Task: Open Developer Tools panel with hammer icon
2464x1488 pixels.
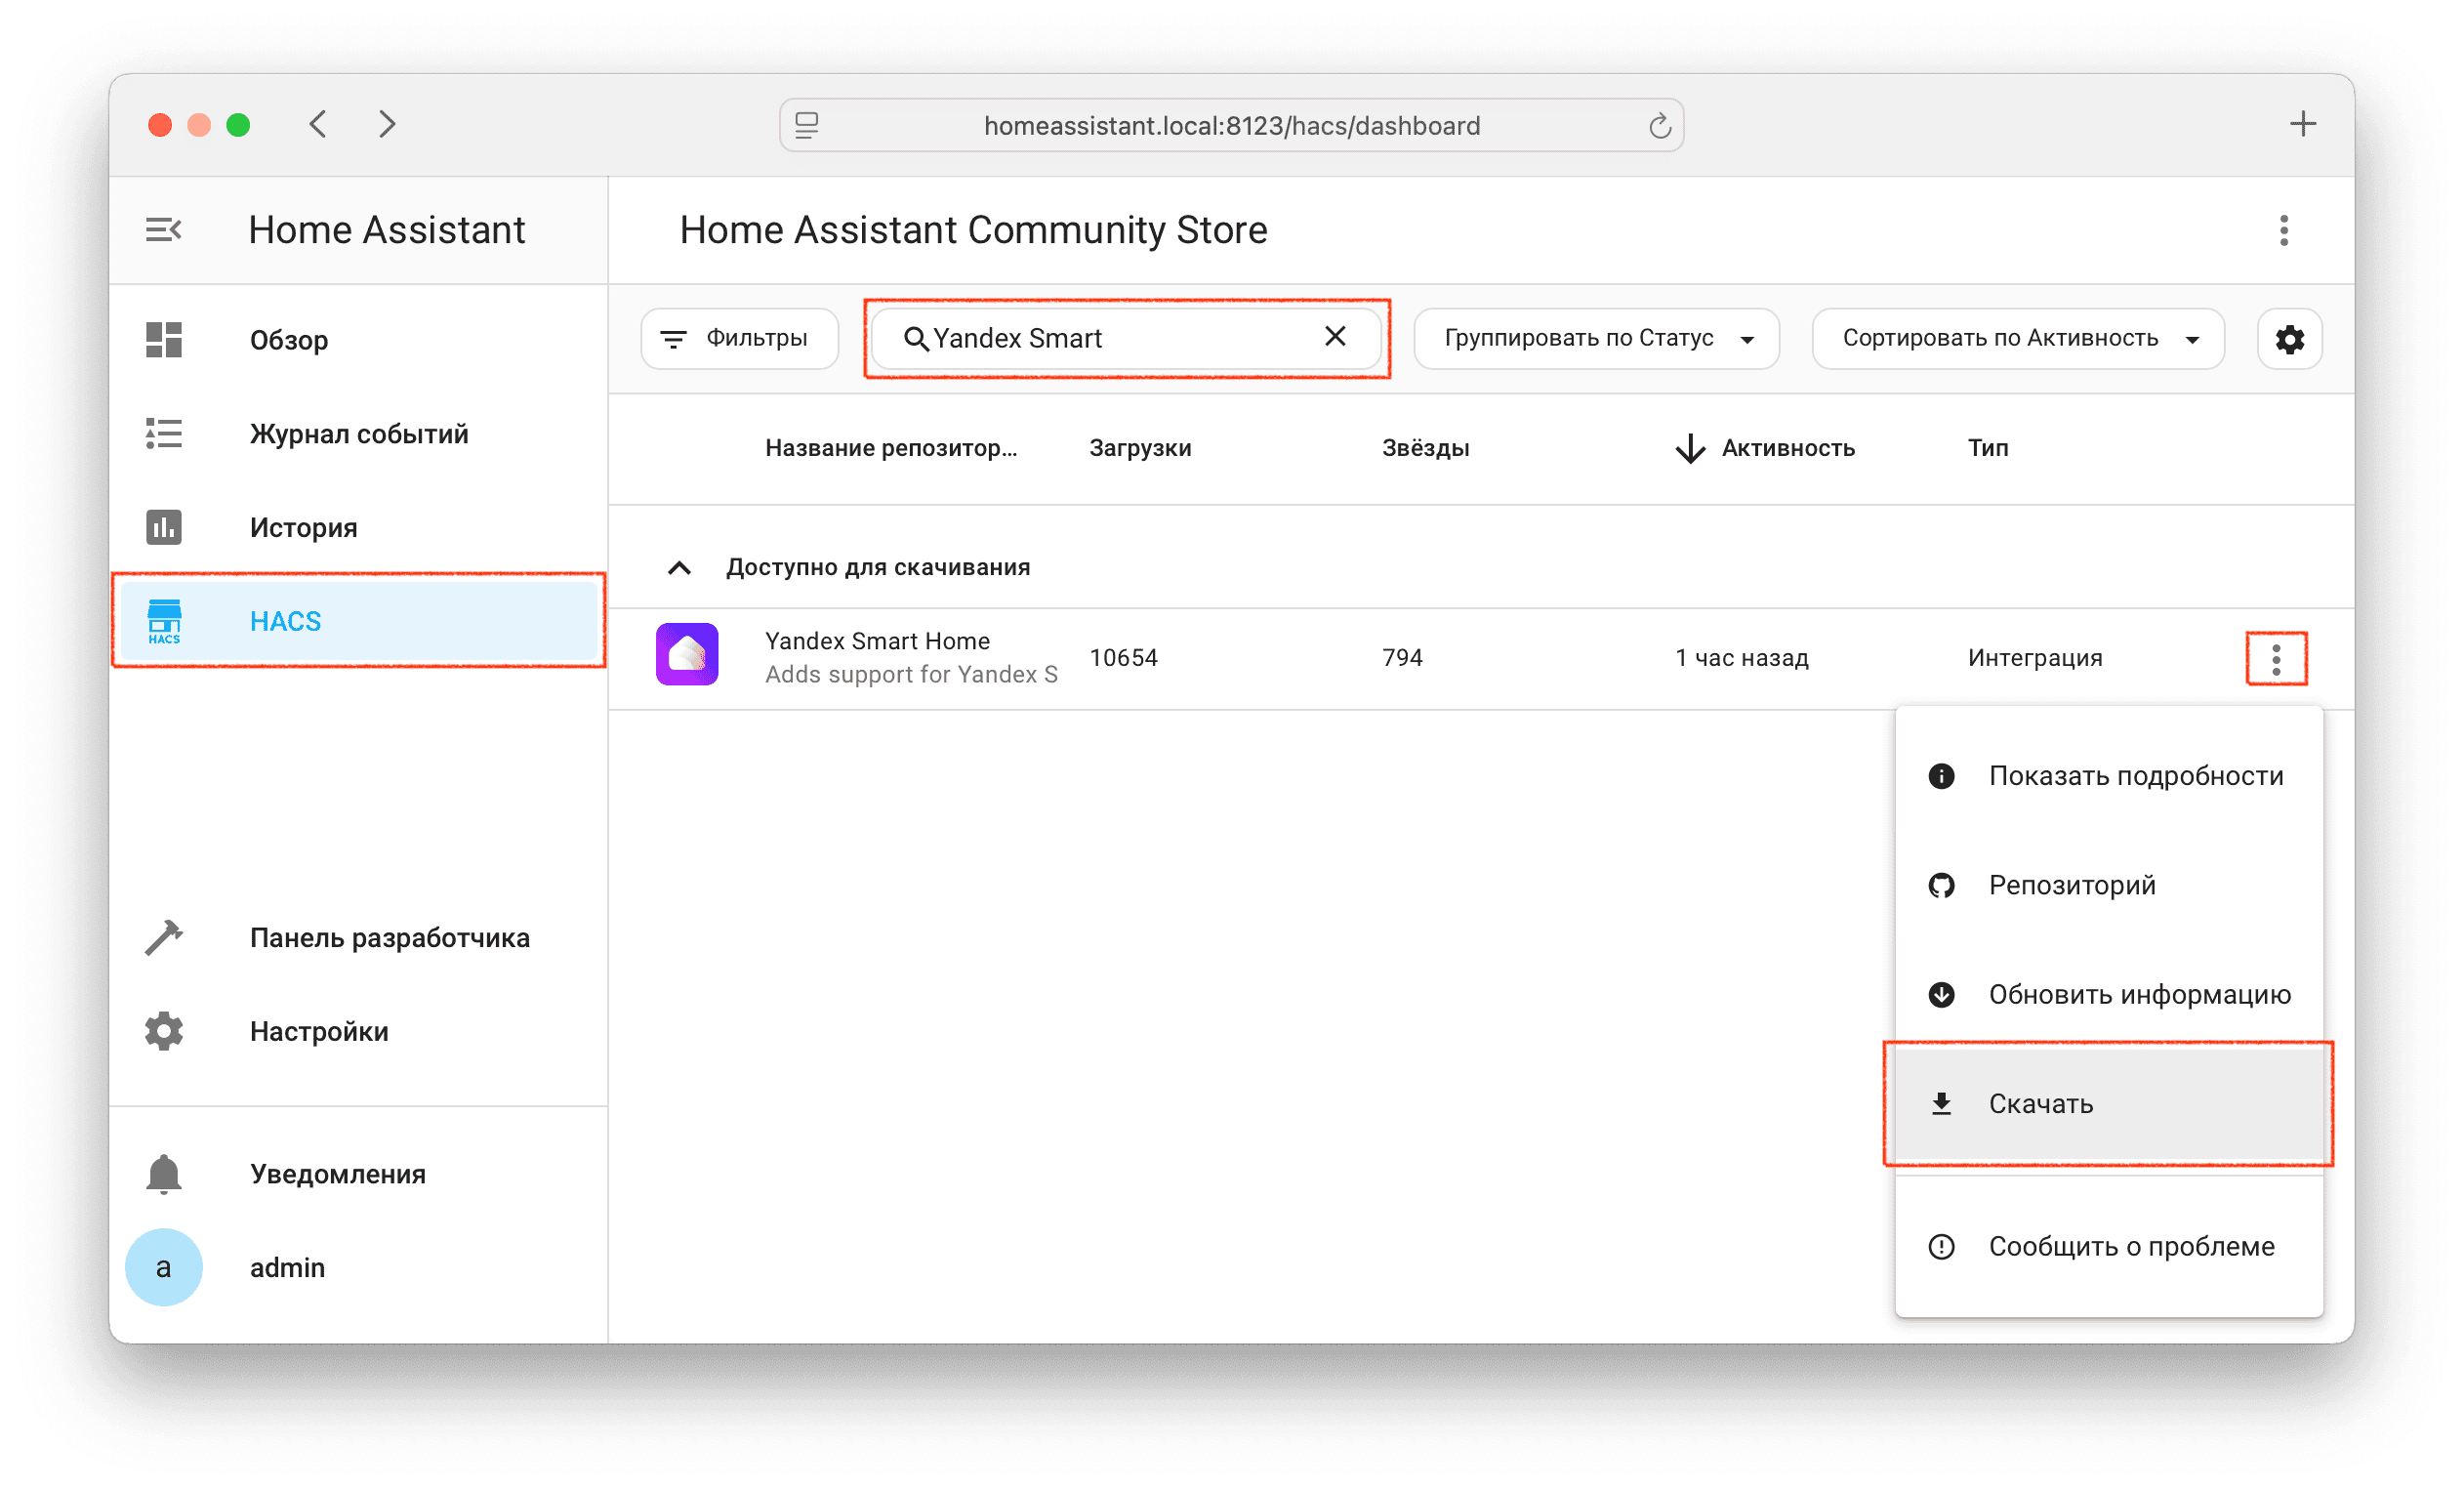Action: pos(164,937)
